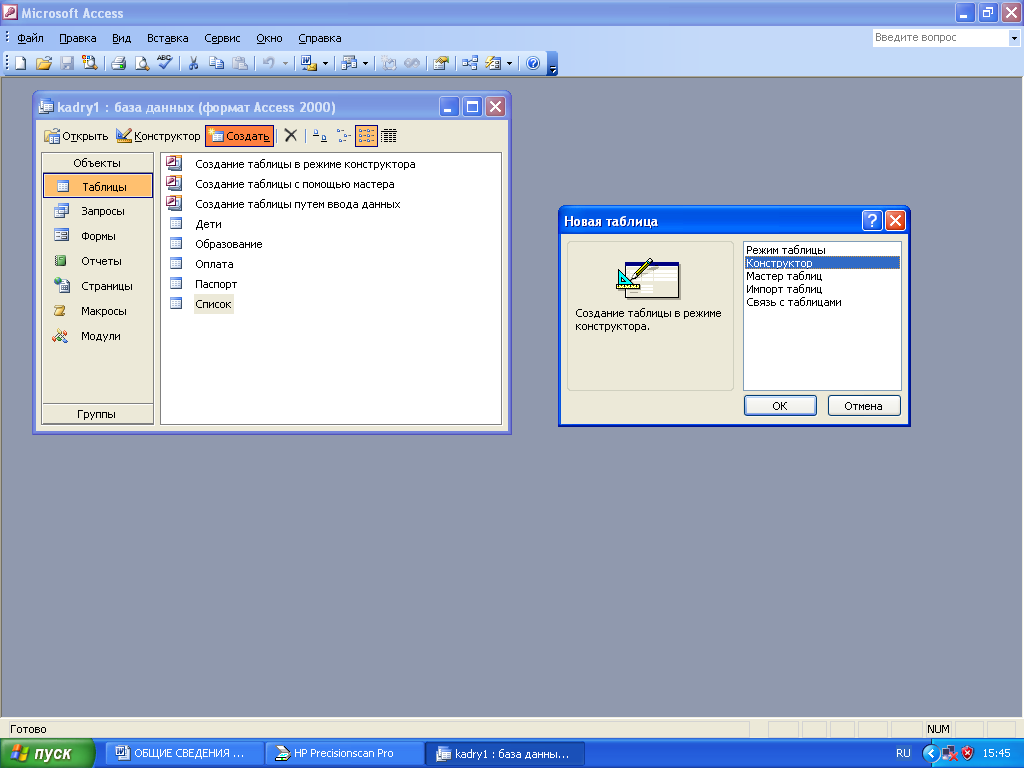Click the Создать button

click(x=239, y=136)
